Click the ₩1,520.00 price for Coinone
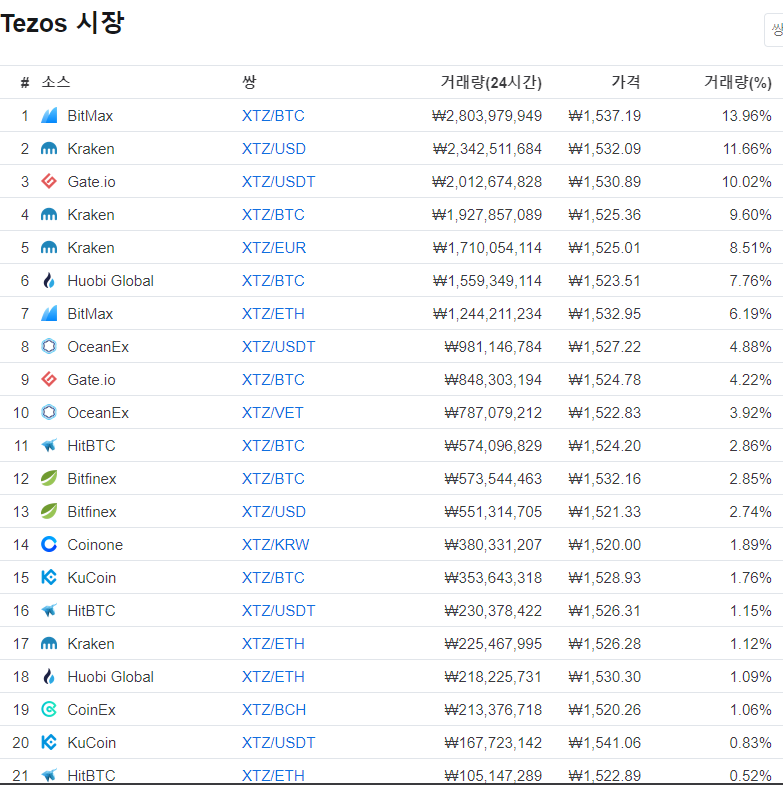 coord(605,545)
